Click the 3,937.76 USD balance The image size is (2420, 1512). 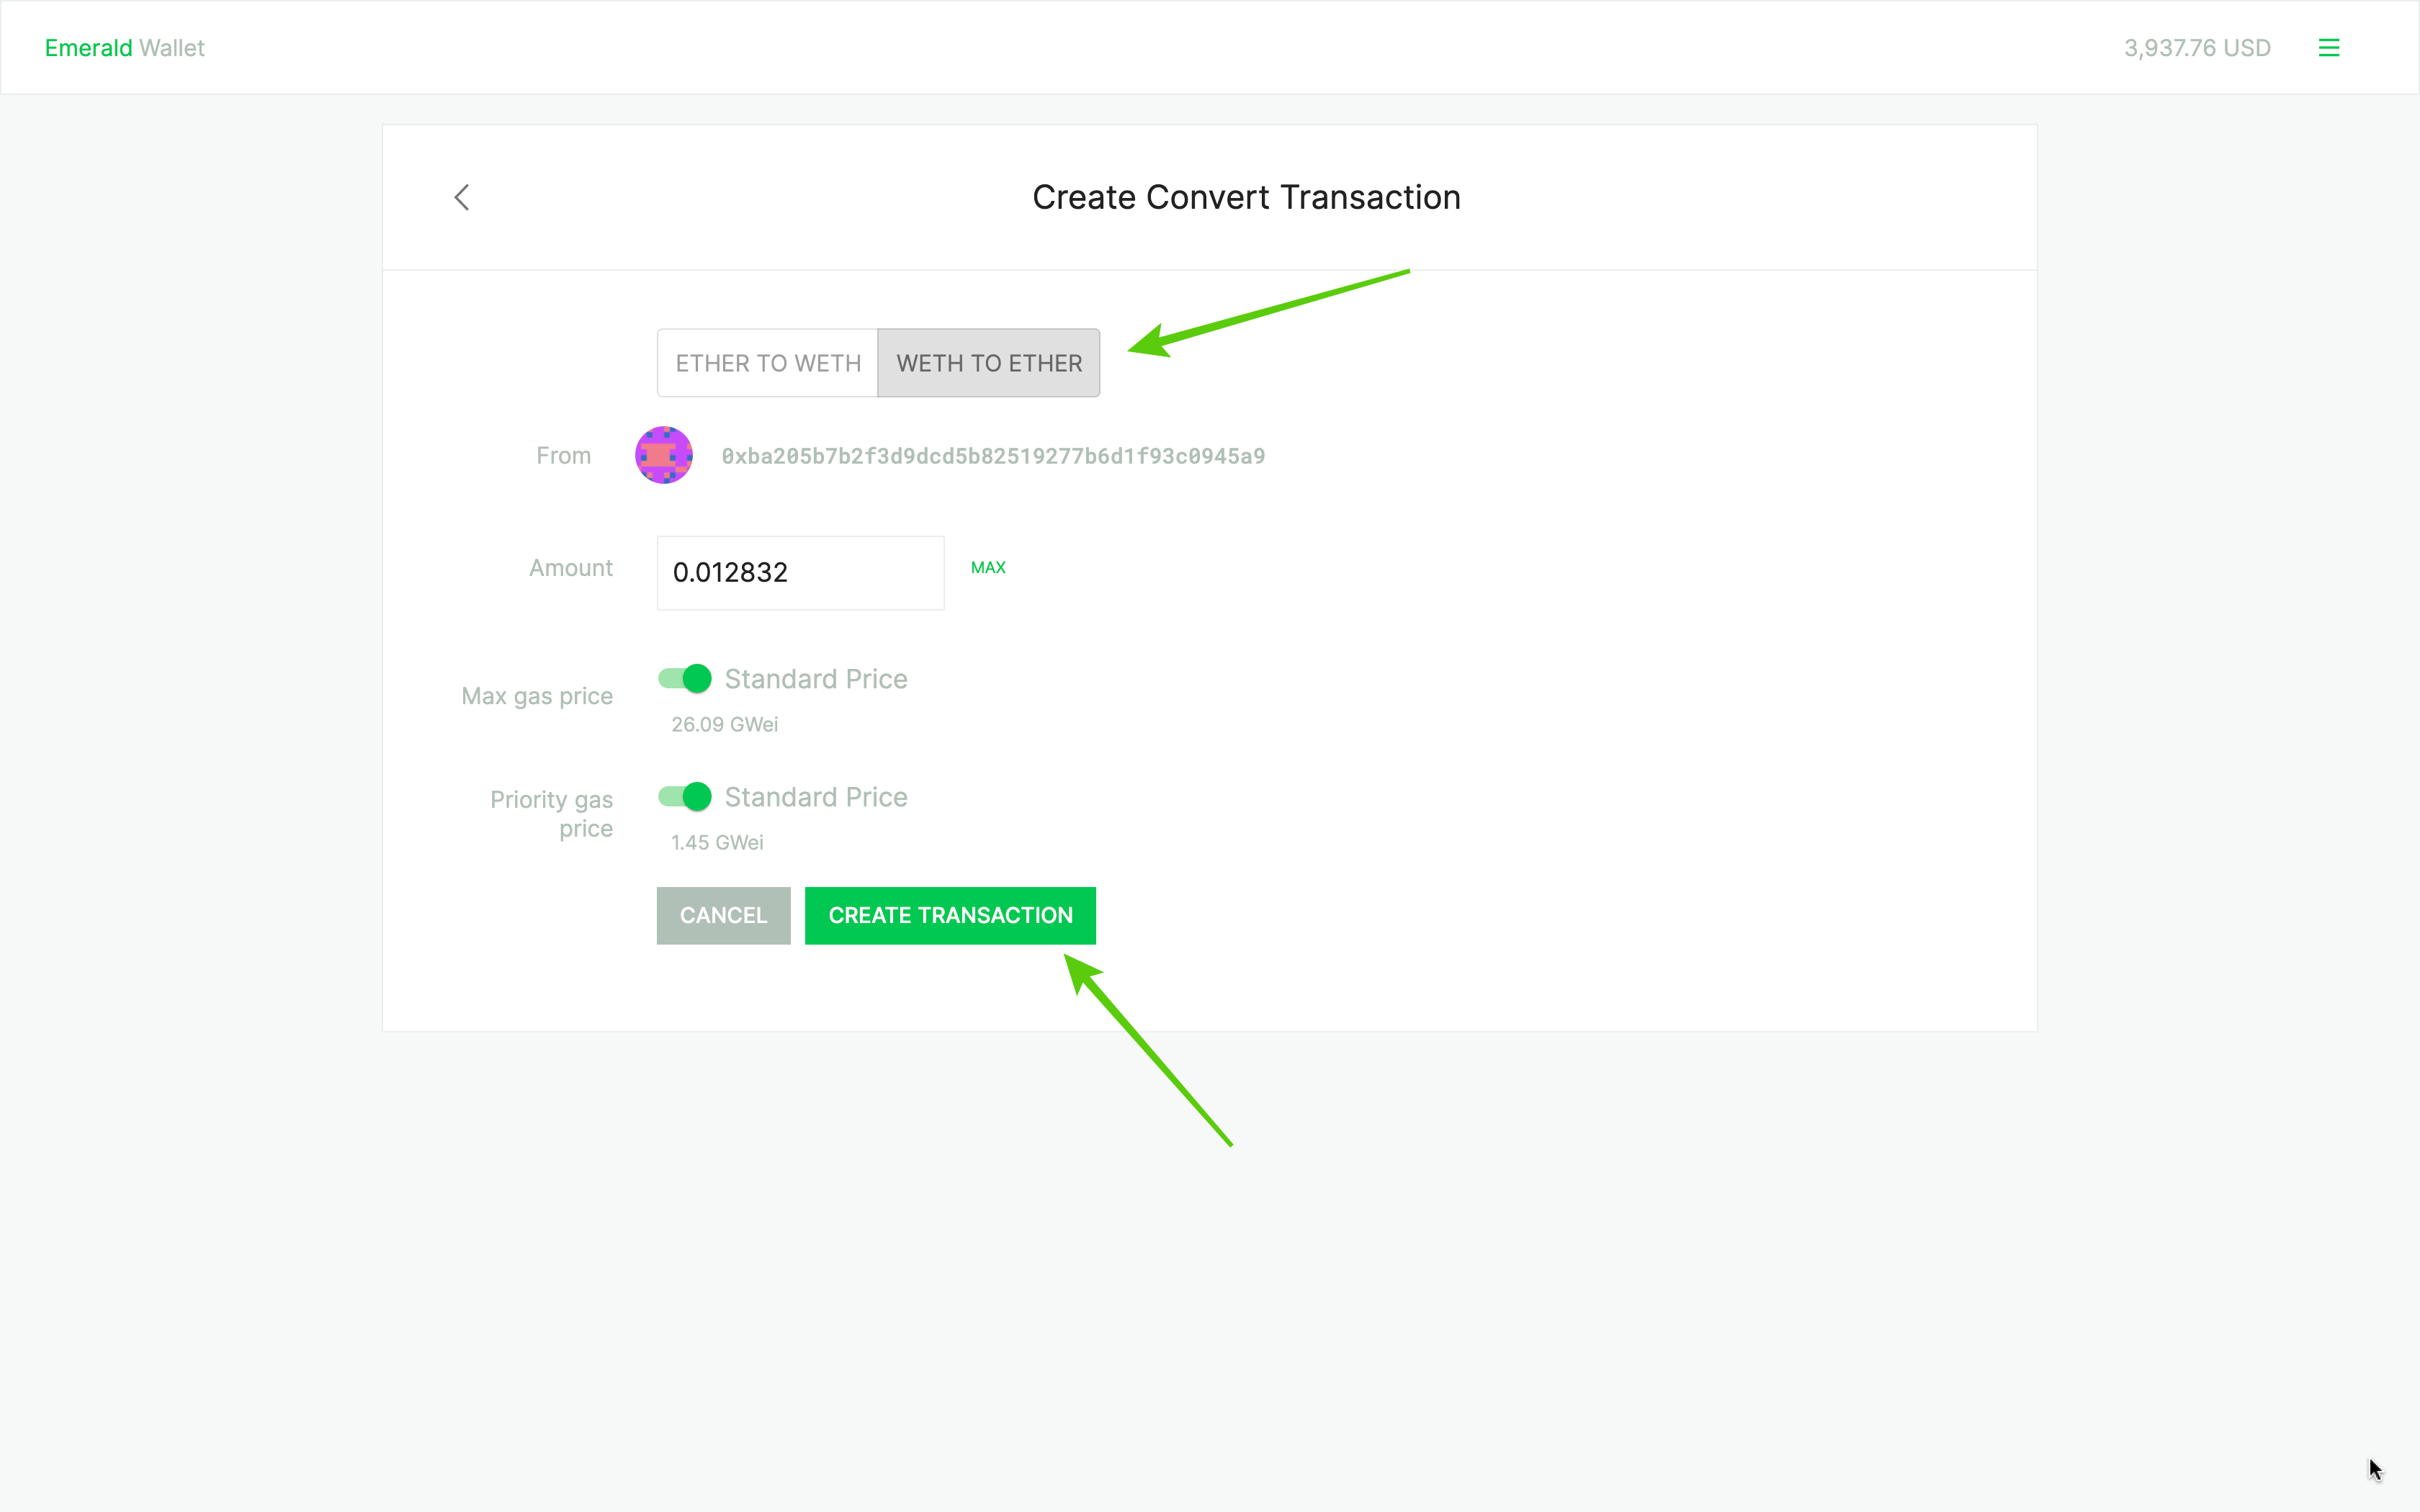2196,48
